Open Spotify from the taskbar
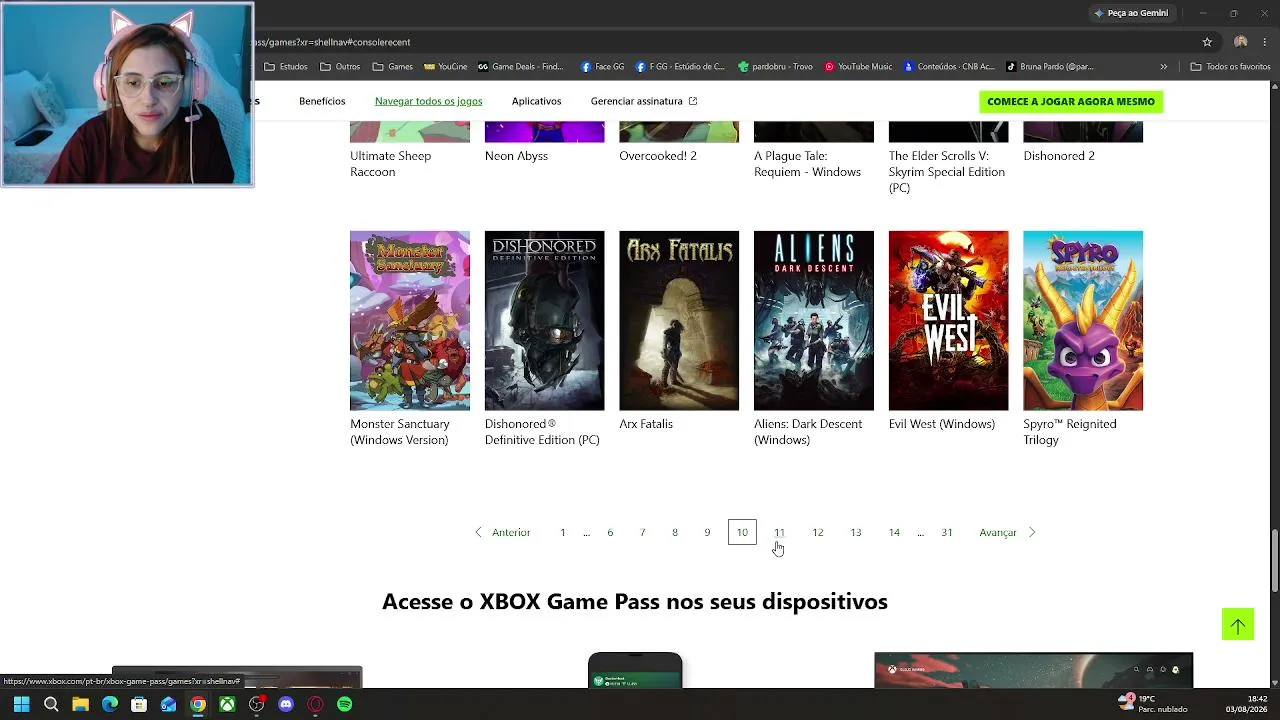This screenshot has height=720, width=1280. click(x=345, y=704)
